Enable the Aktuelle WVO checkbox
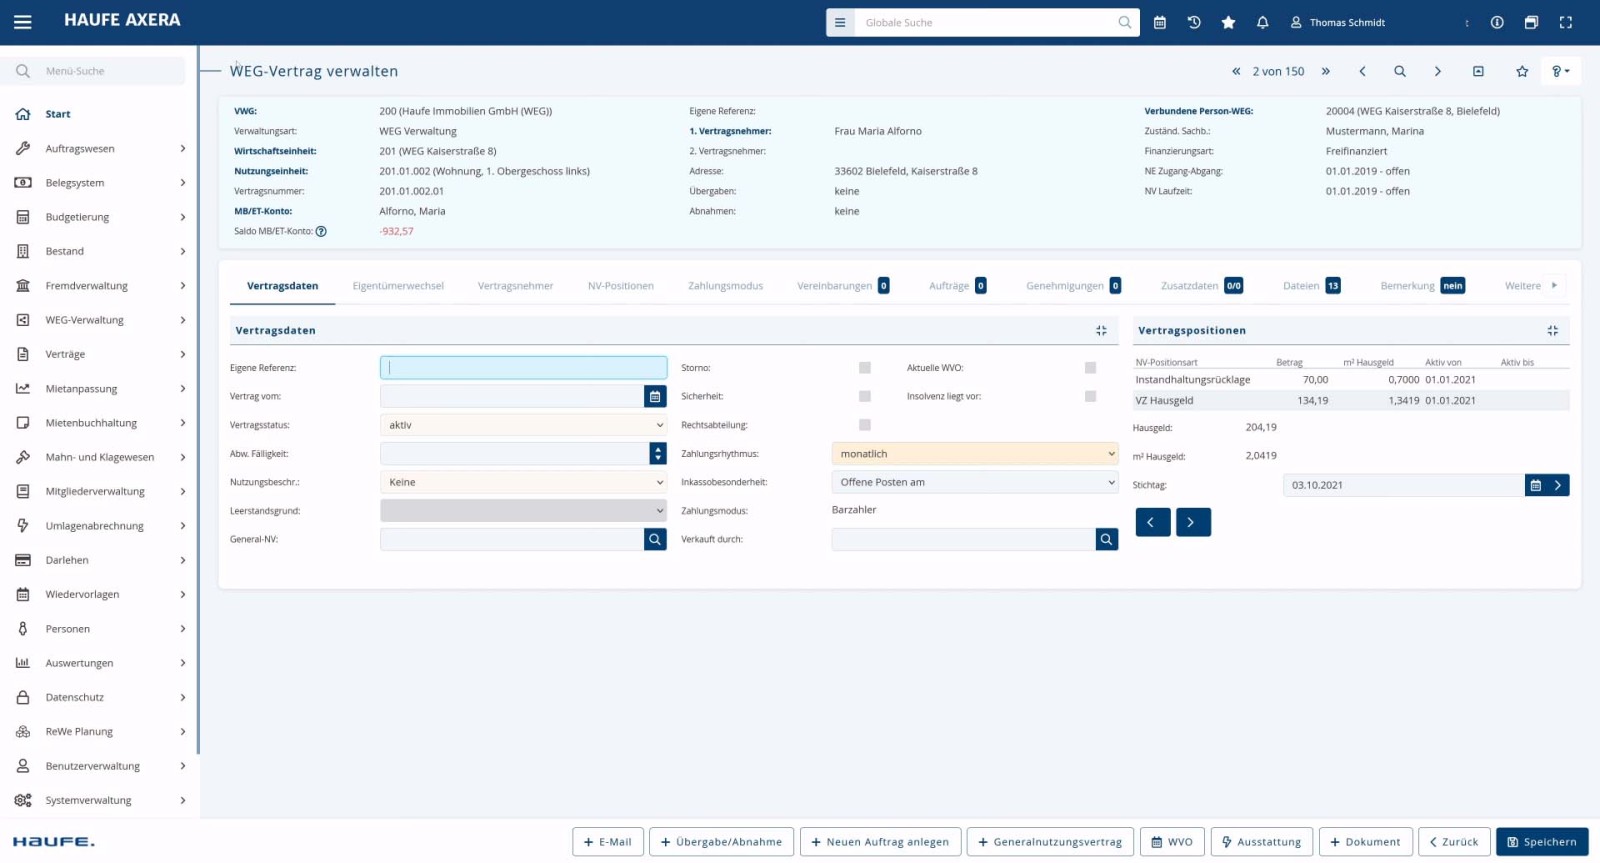 (x=1090, y=368)
